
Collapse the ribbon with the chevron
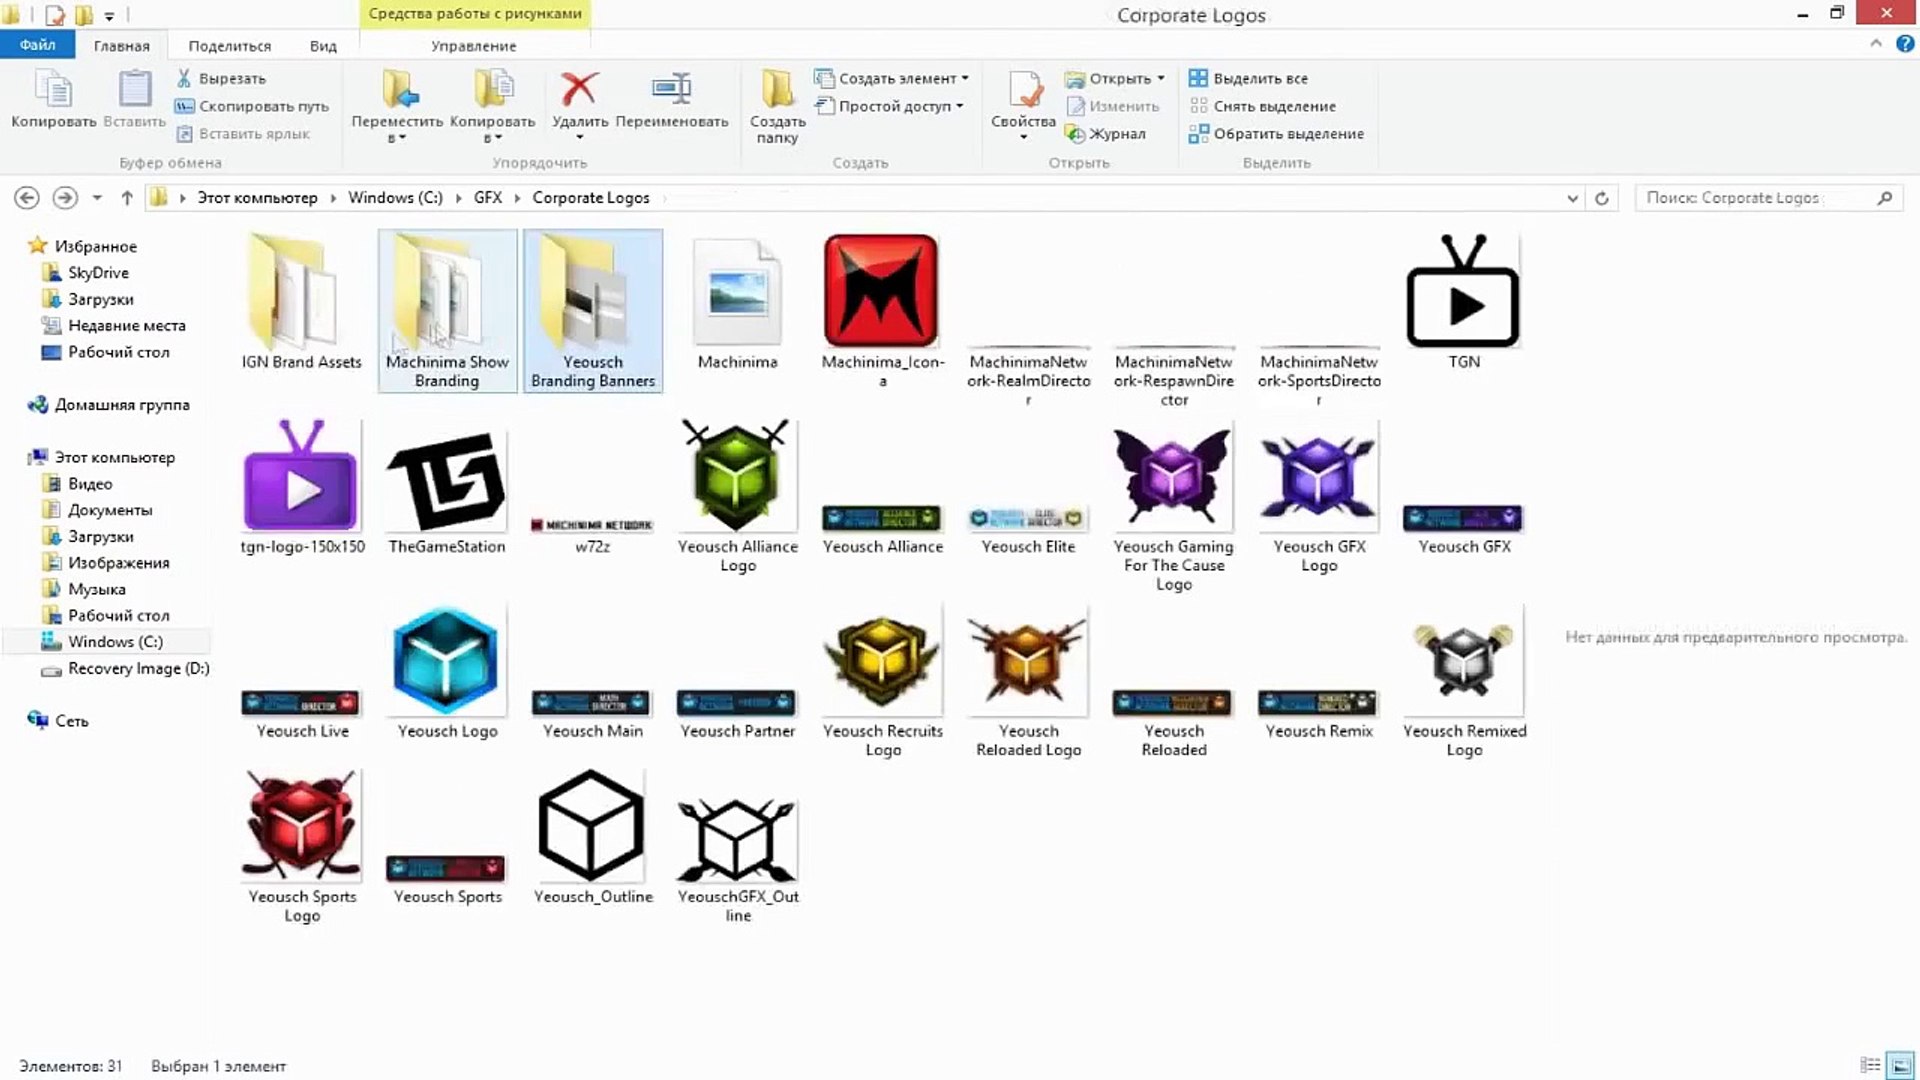pos(1875,44)
